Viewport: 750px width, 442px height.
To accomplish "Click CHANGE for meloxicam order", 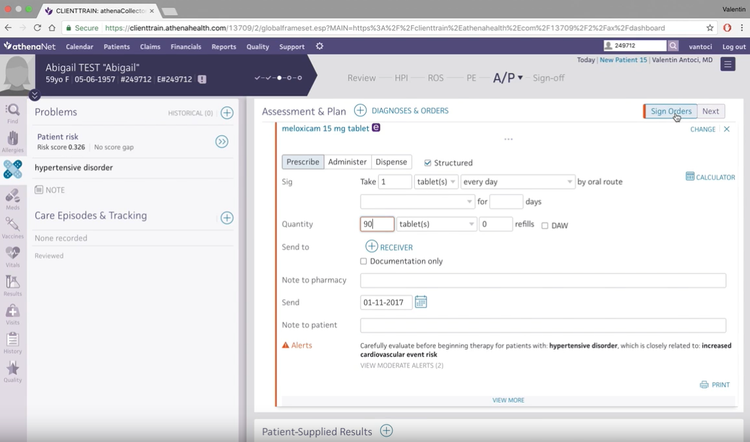I will [x=703, y=129].
